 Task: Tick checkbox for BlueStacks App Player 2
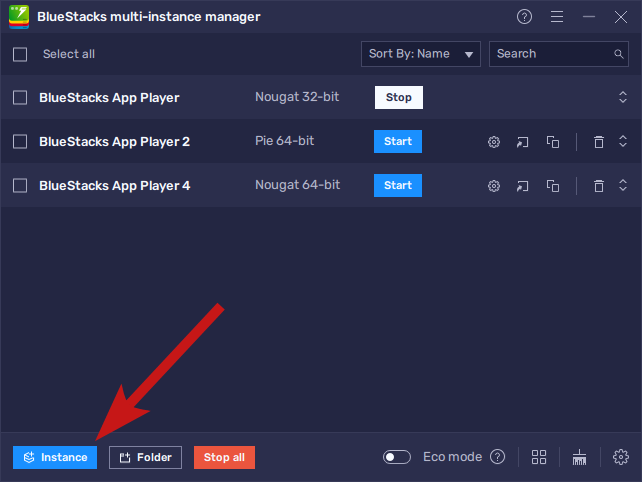coord(20,142)
